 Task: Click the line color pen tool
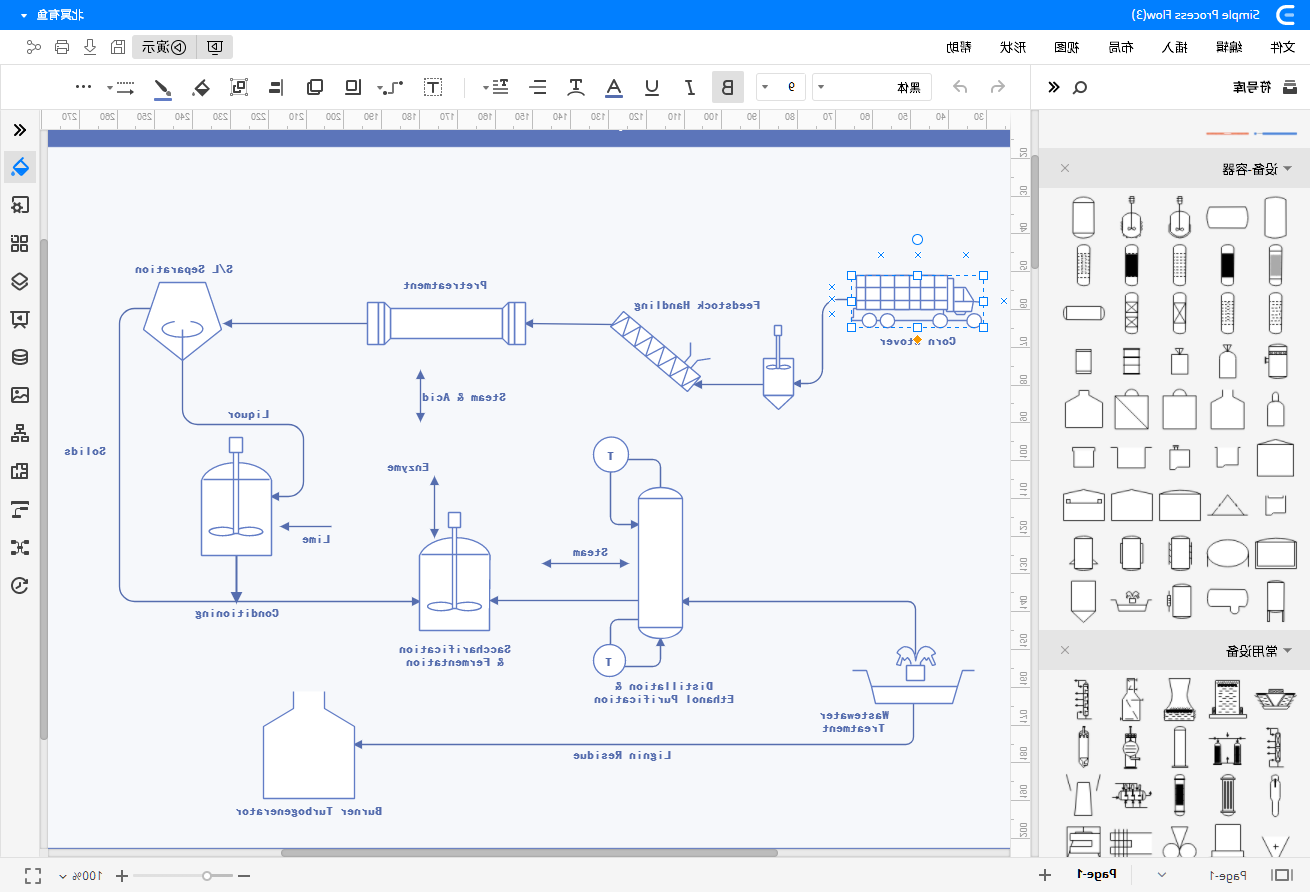click(163, 88)
